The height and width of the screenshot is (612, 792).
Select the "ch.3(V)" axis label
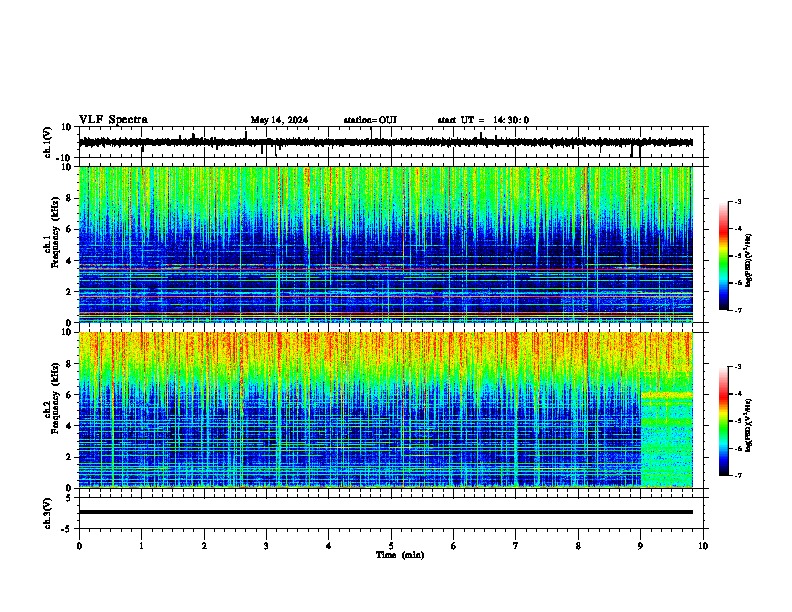tap(48, 513)
